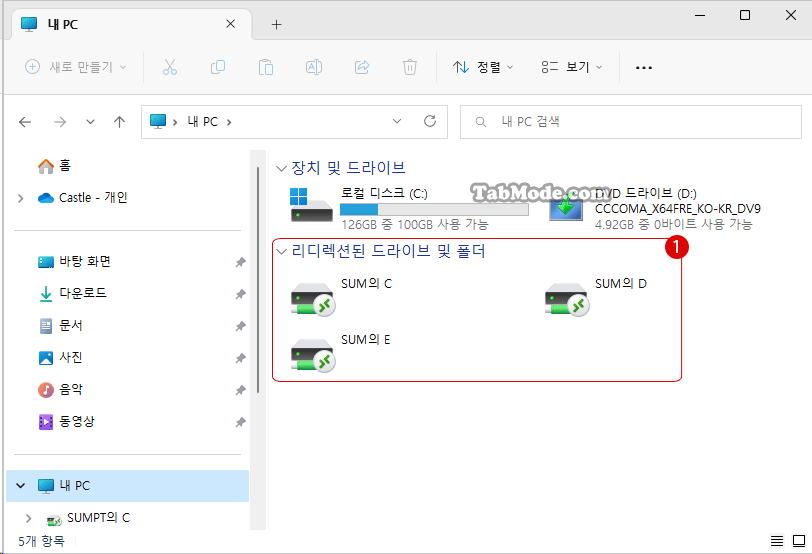Viewport: 812px width, 554px height.
Task: Go forward with the right arrow
Action: (x=60, y=122)
